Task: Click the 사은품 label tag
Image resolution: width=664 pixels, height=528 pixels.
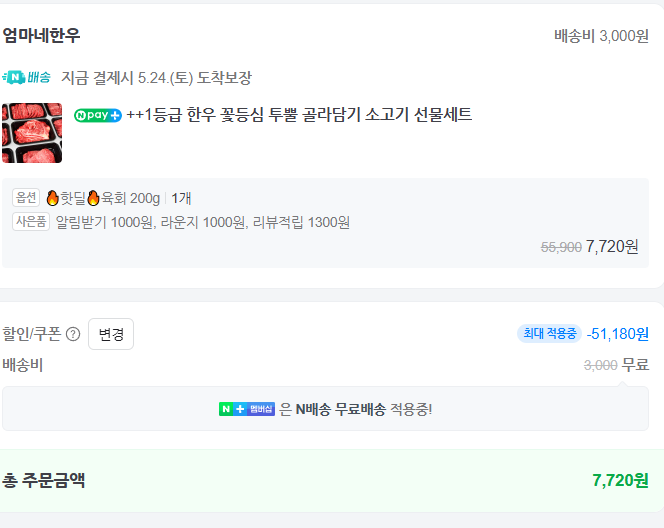Action: click(x=31, y=221)
